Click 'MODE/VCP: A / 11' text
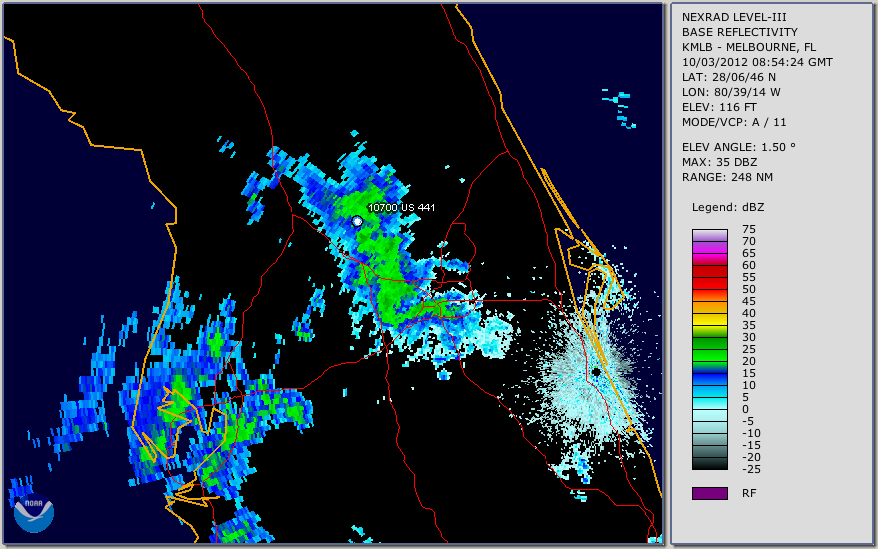This screenshot has height=549, width=878. (734, 122)
